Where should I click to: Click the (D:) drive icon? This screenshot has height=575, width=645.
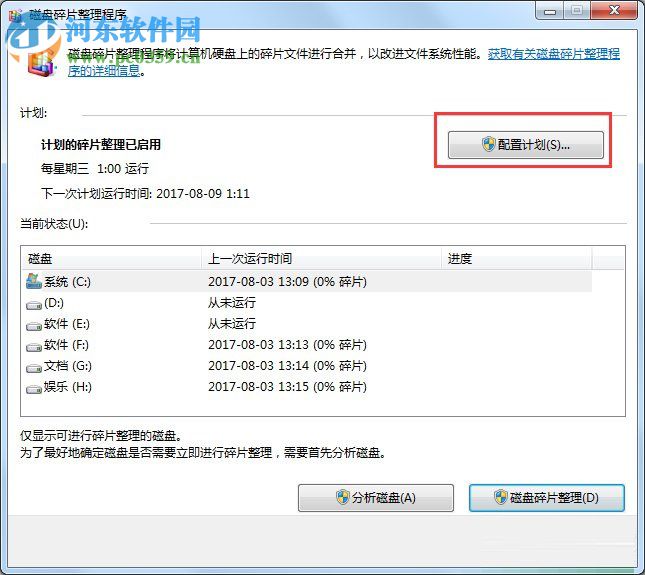point(34,305)
